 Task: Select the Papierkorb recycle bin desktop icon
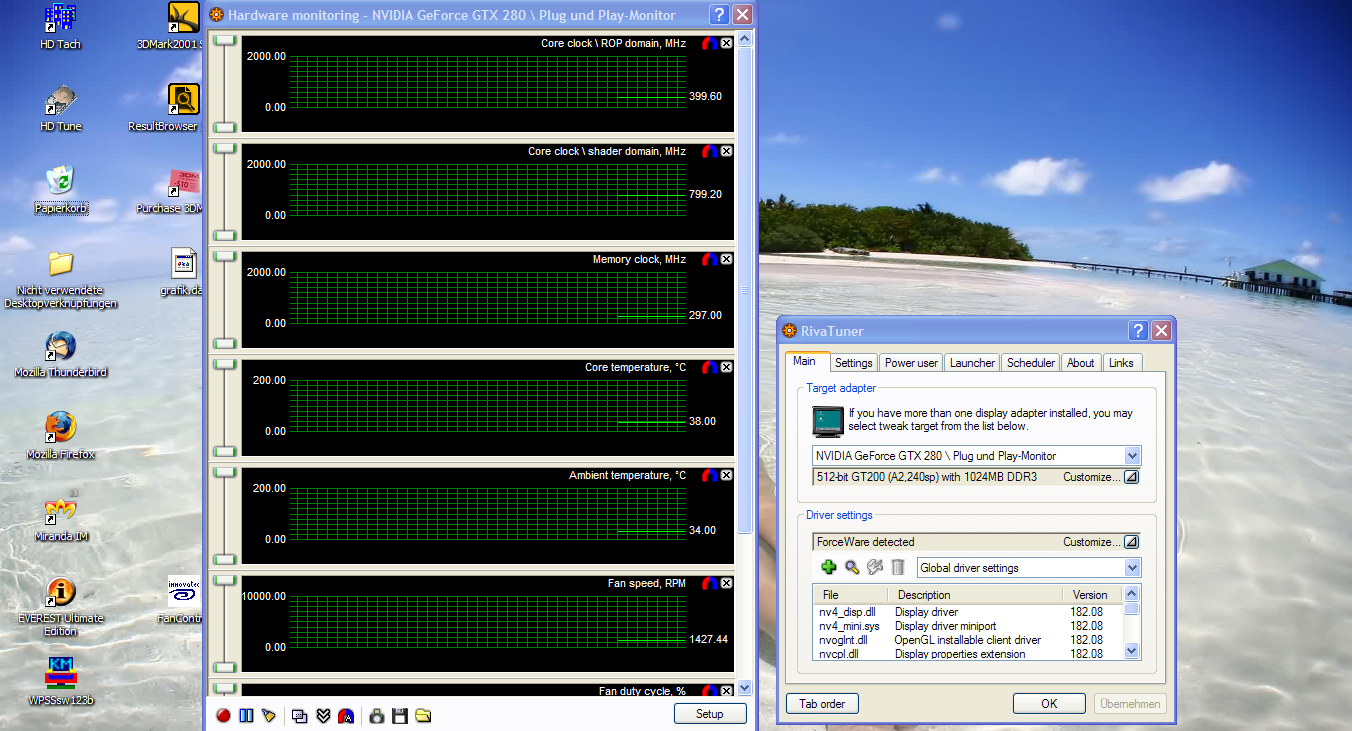pos(61,191)
